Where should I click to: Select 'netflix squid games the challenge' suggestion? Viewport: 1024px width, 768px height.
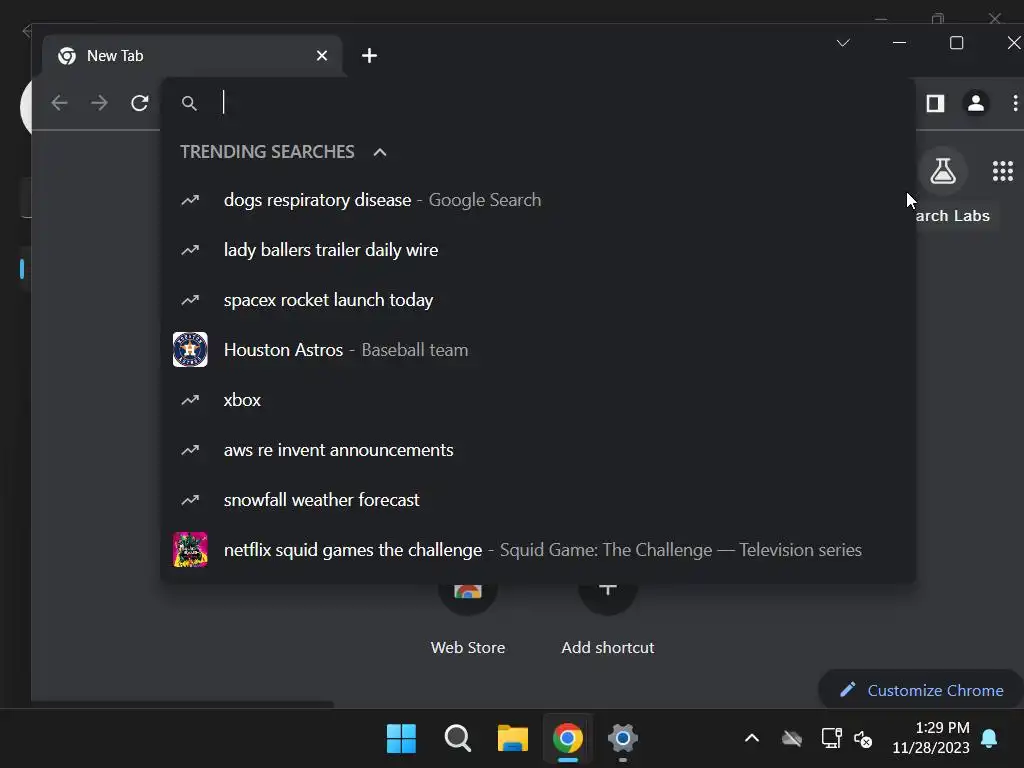tap(537, 550)
